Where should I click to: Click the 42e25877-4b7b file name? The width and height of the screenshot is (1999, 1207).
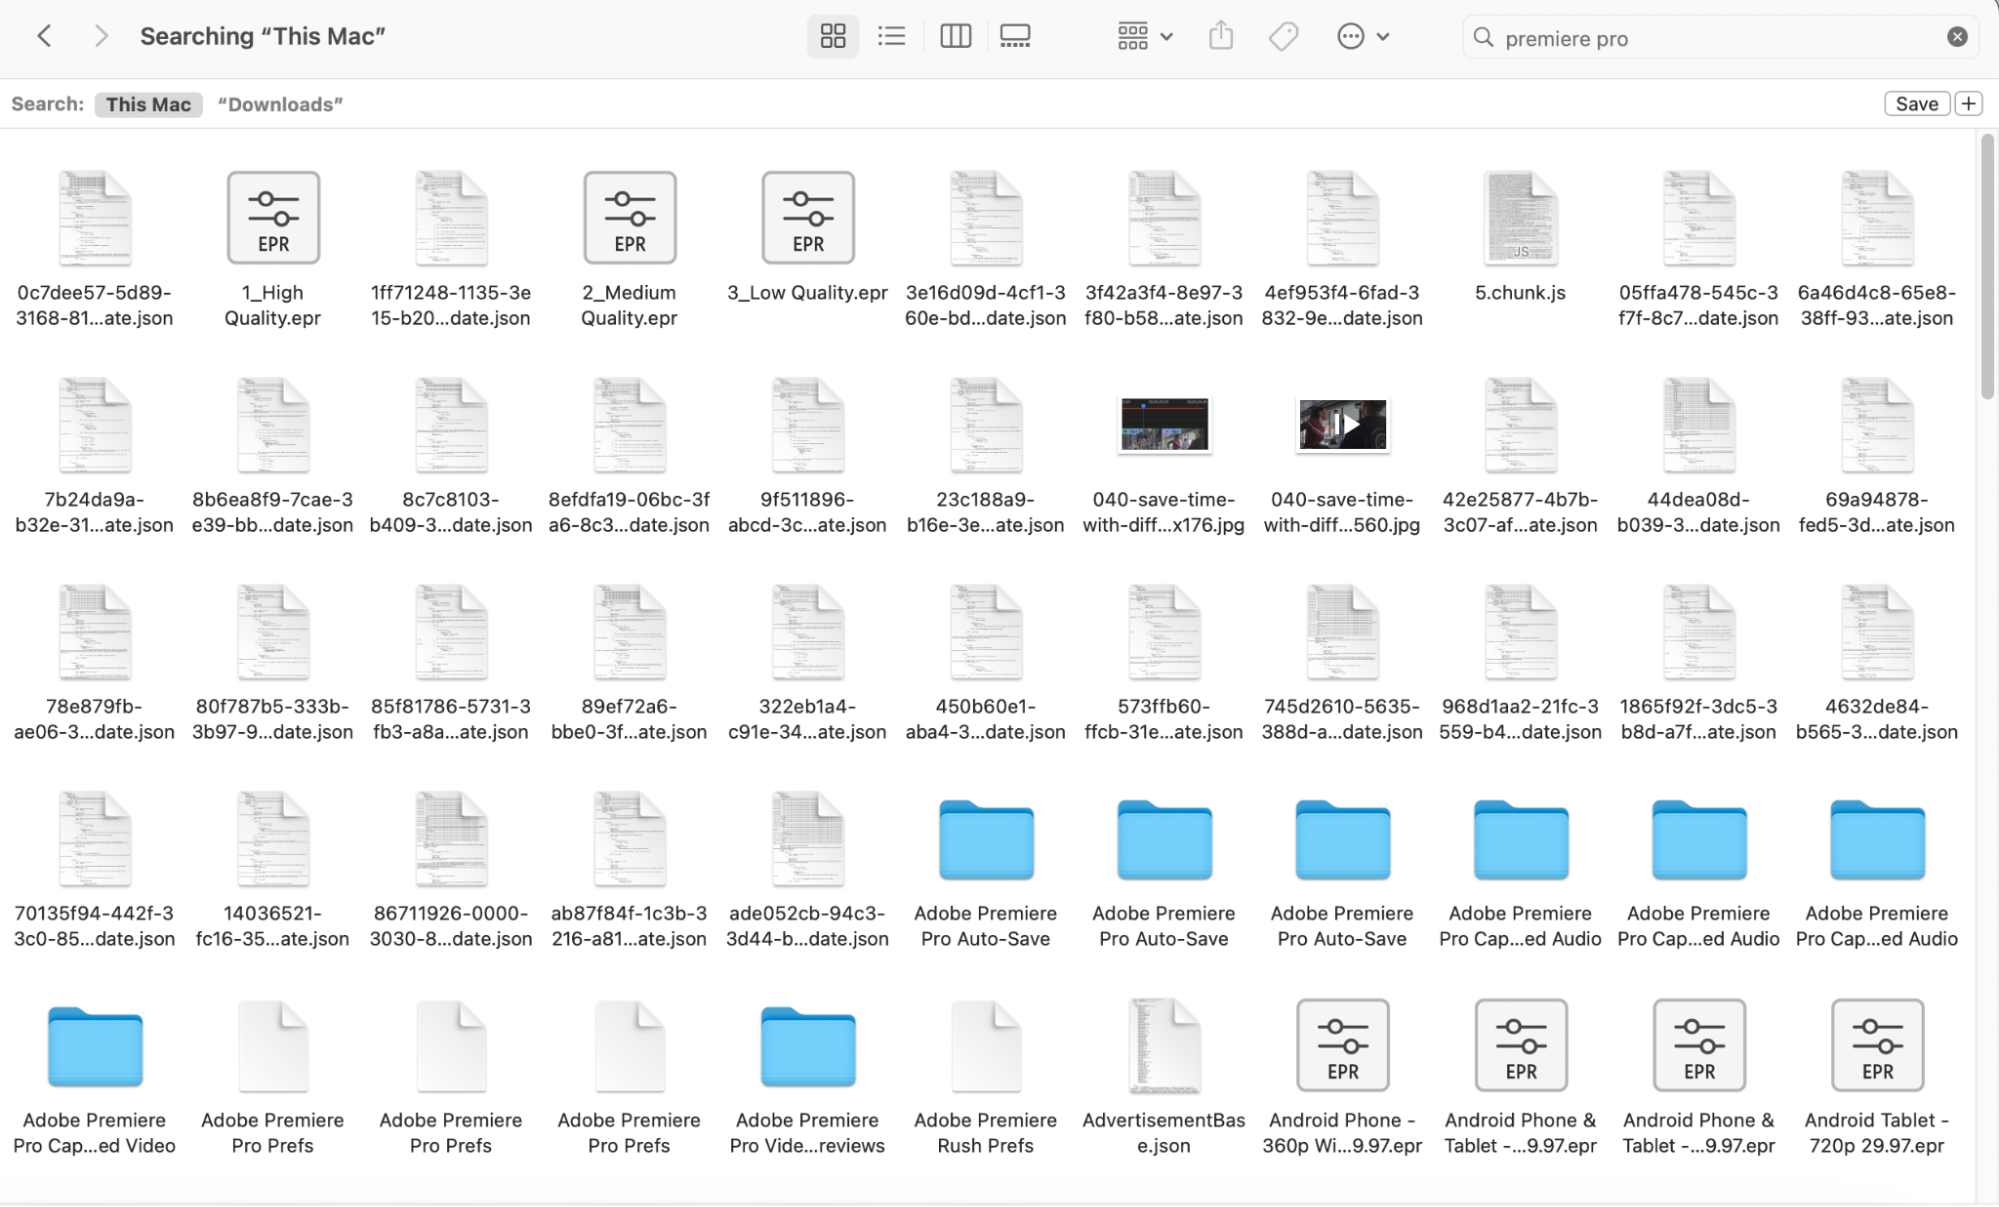1520,512
